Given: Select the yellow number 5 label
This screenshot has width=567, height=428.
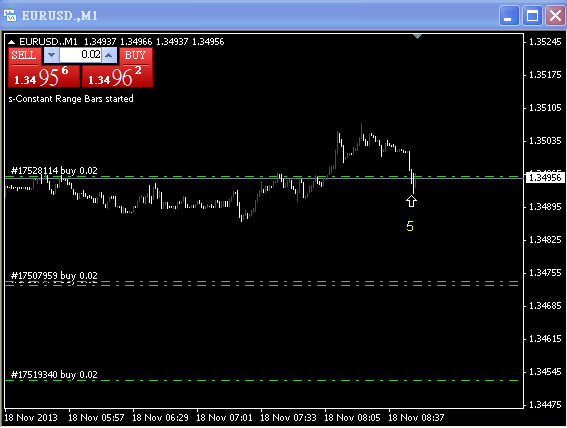Looking at the screenshot, I should click(410, 226).
